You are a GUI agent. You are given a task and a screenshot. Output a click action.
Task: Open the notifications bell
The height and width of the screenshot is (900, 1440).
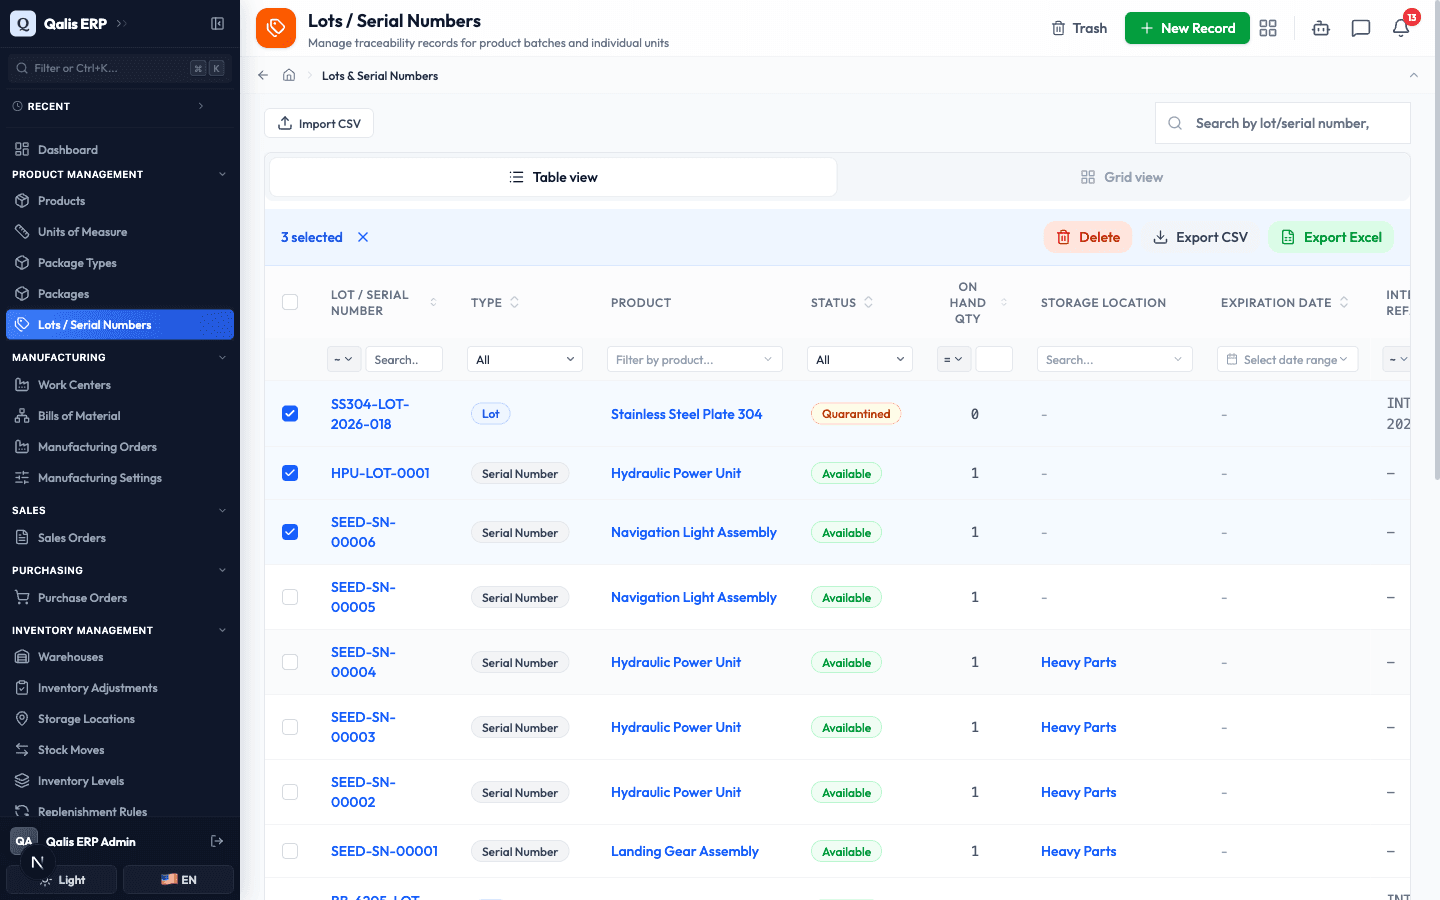[1401, 28]
